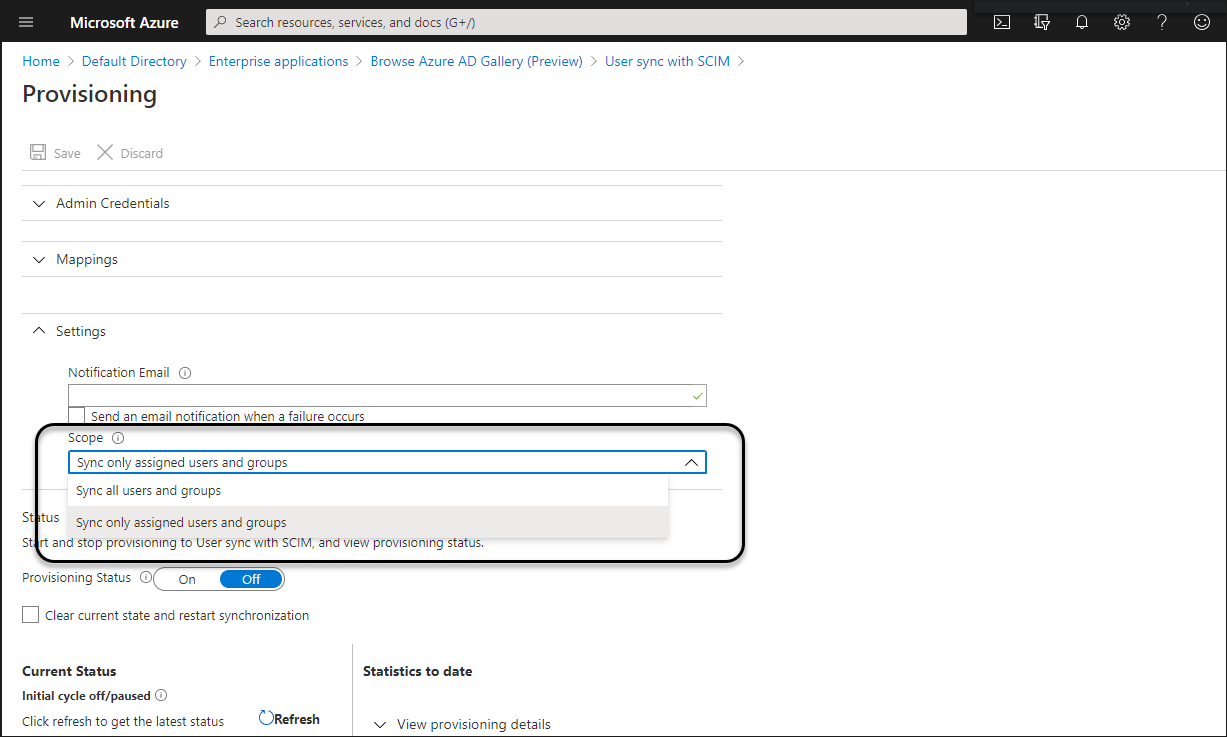Set Provisioning Status to Off
Screen dimensions: 1227x737
point(251,579)
